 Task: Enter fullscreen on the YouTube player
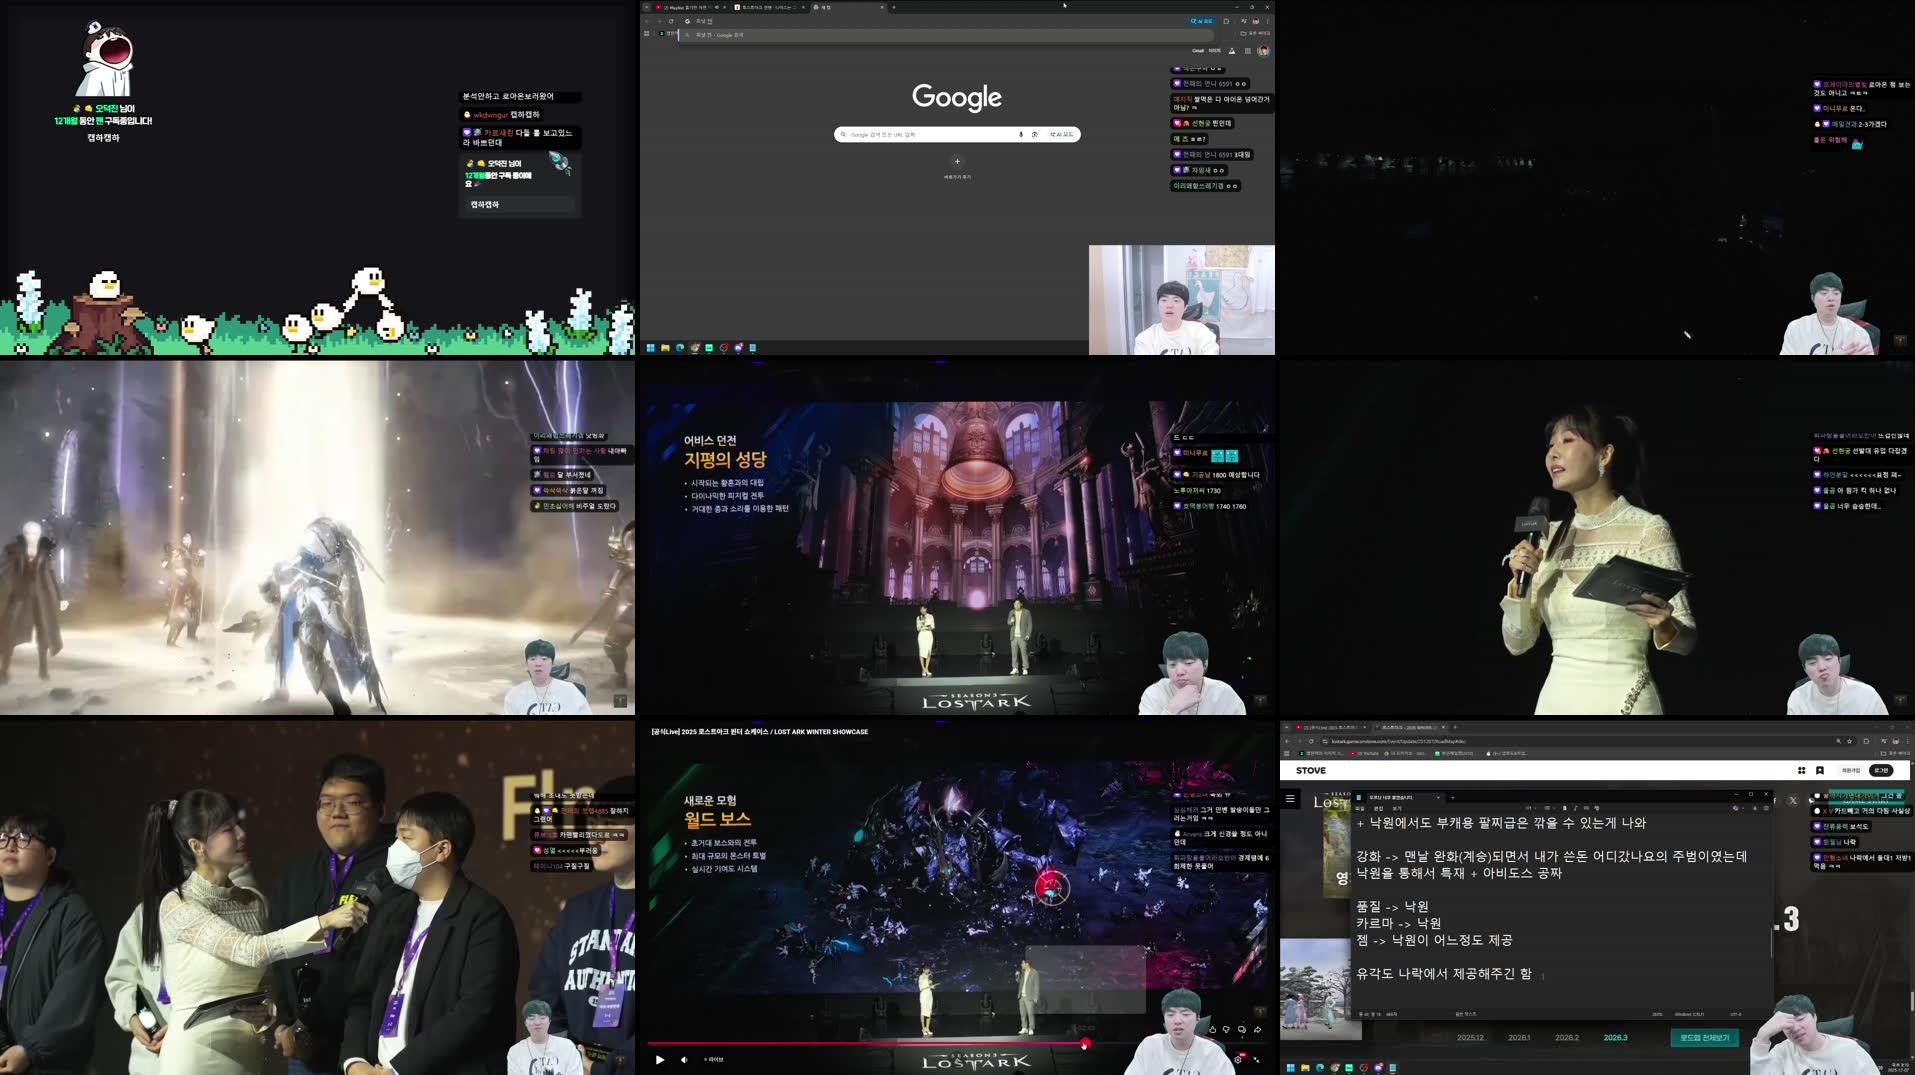pyautogui.click(x=1257, y=1061)
